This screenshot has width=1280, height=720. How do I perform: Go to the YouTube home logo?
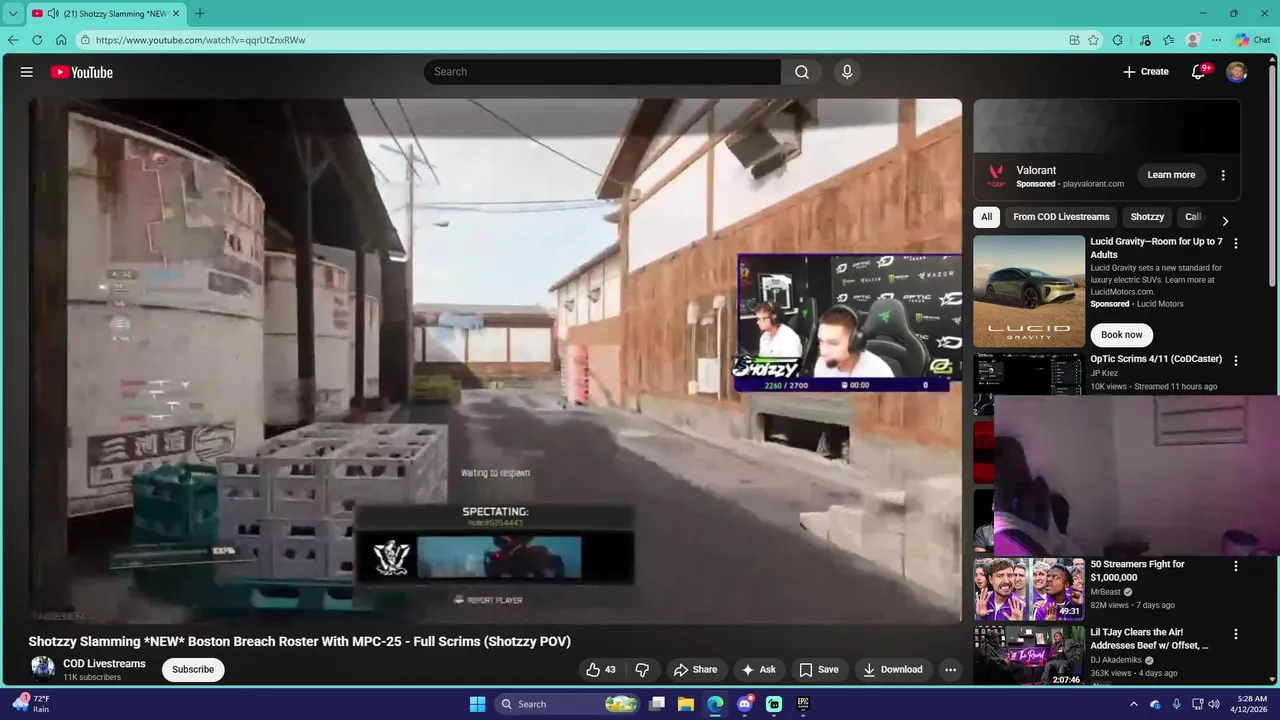pos(82,72)
